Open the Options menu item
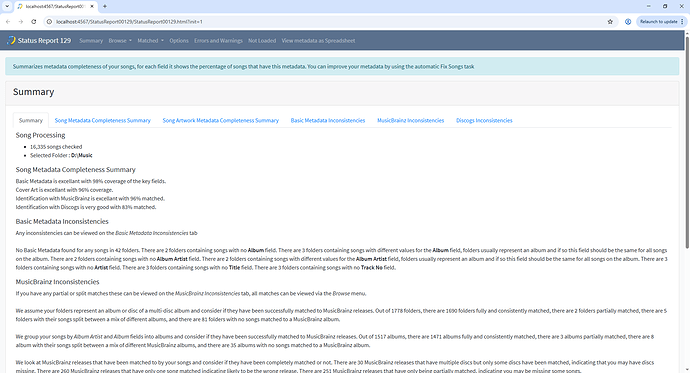 179,40
